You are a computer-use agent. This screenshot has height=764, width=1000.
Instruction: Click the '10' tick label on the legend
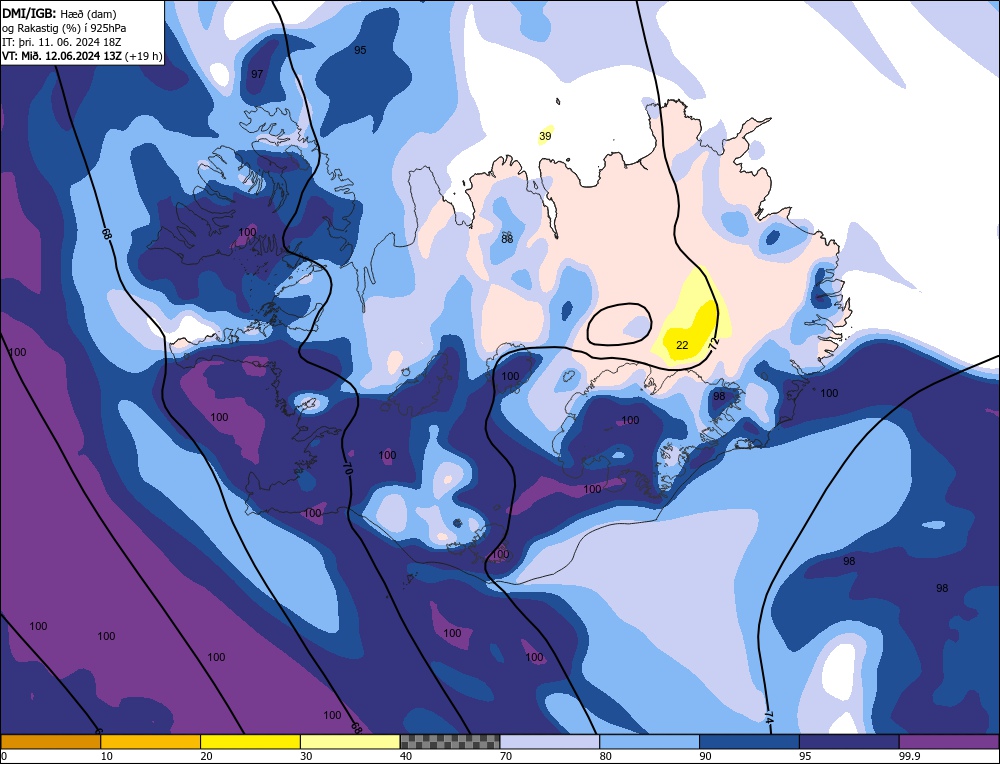click(107, 756)
